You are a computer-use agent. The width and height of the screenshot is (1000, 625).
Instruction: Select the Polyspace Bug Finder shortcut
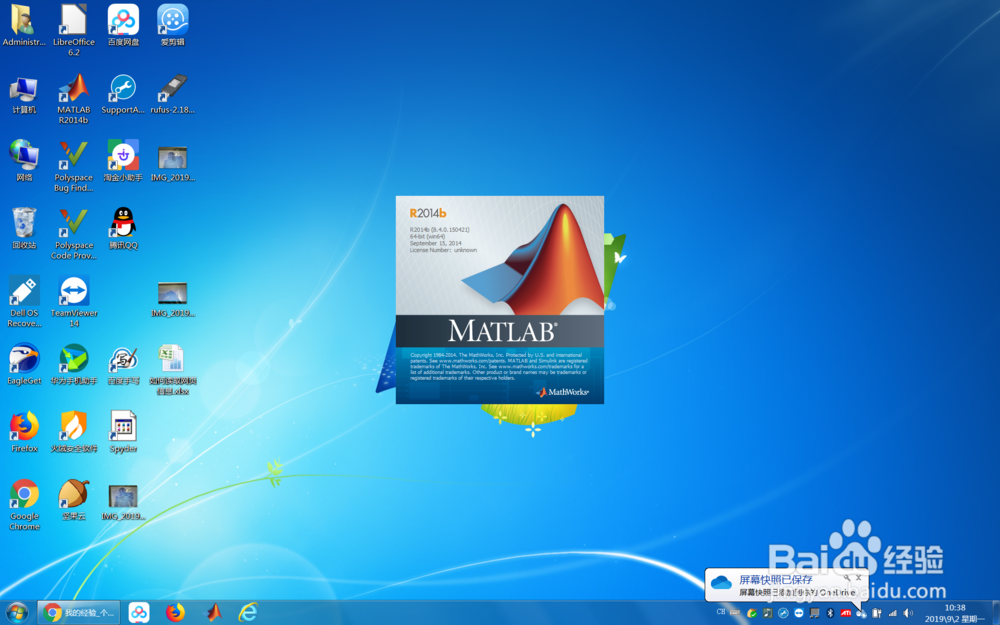point(73,166)
